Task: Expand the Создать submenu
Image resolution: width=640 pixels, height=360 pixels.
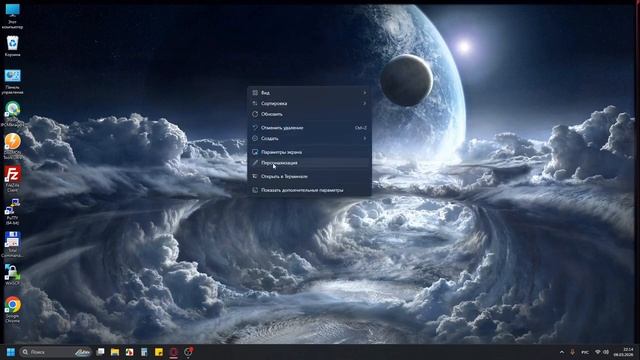Action: [309, 138]
